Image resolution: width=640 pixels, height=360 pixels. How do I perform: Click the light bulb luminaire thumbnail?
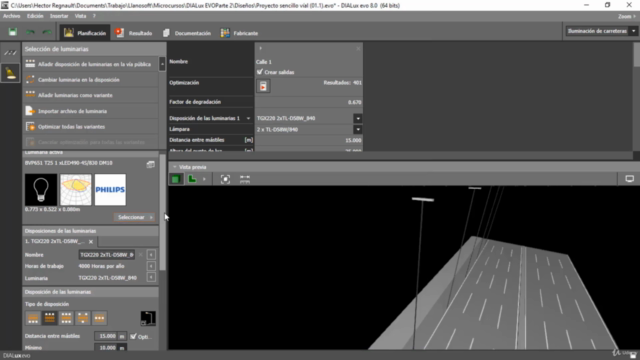pyautogui.click(x=41, y=189)
